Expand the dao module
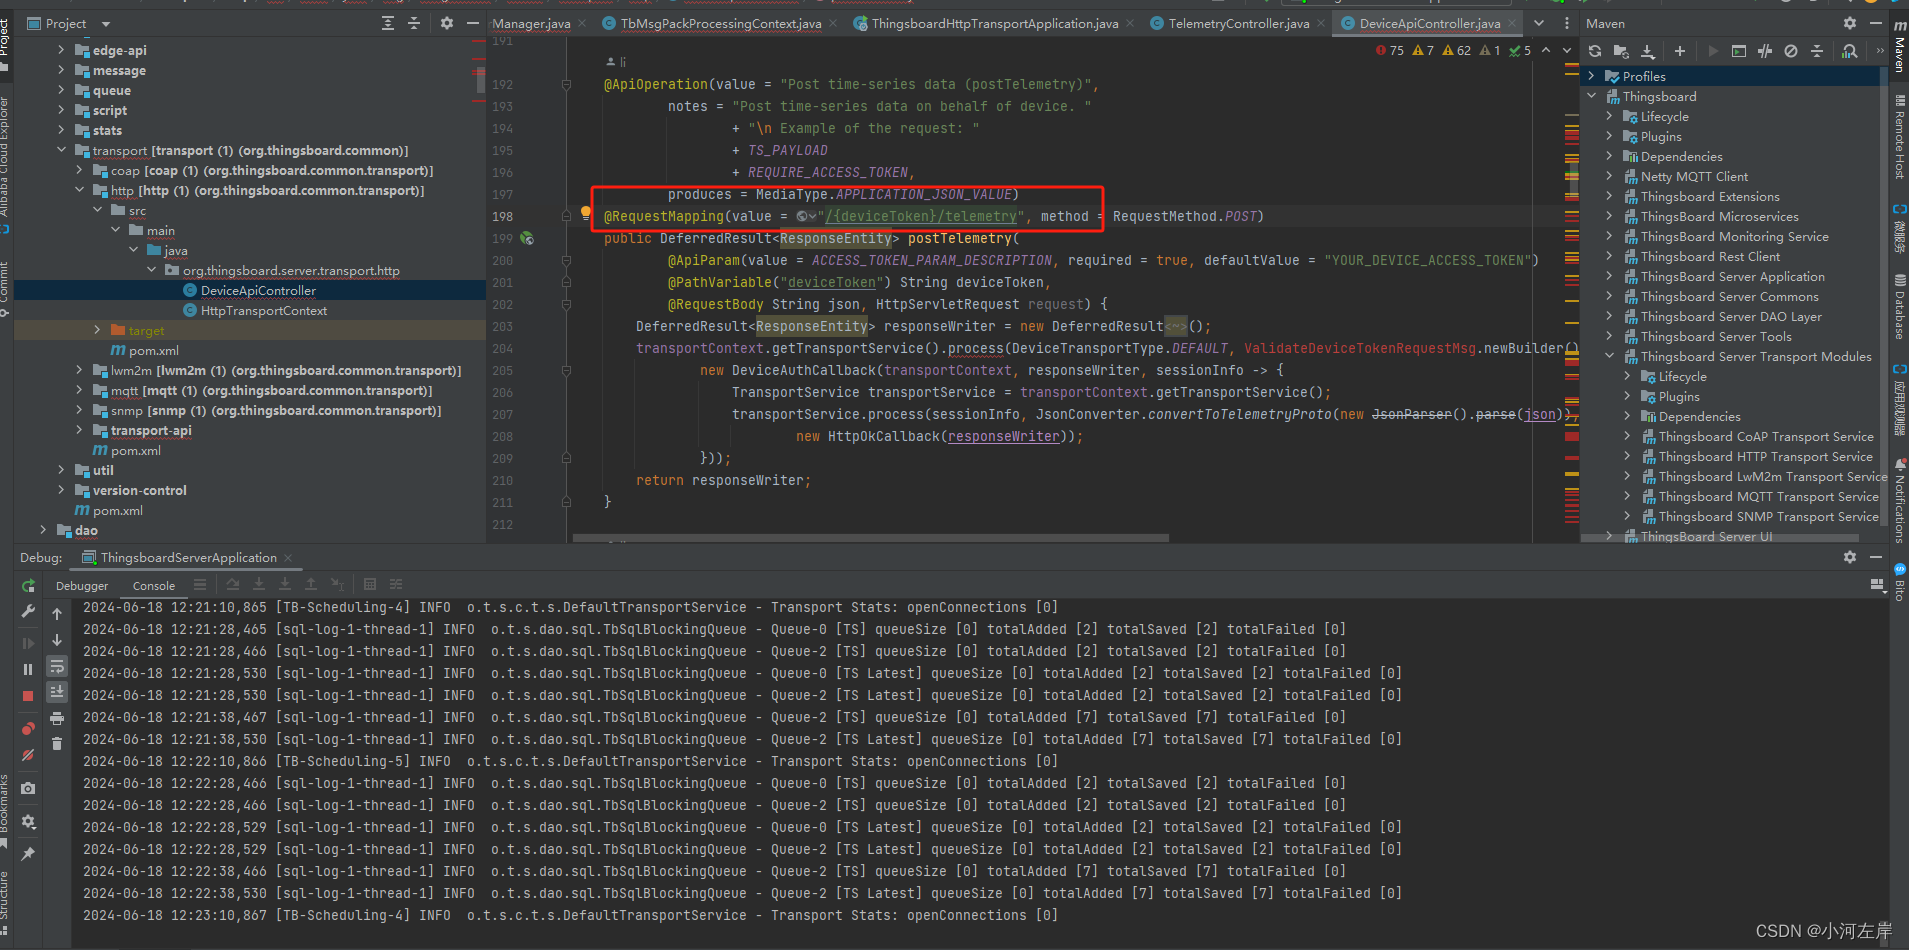This screenshot has width=1909, height=950. click(43, 530)
